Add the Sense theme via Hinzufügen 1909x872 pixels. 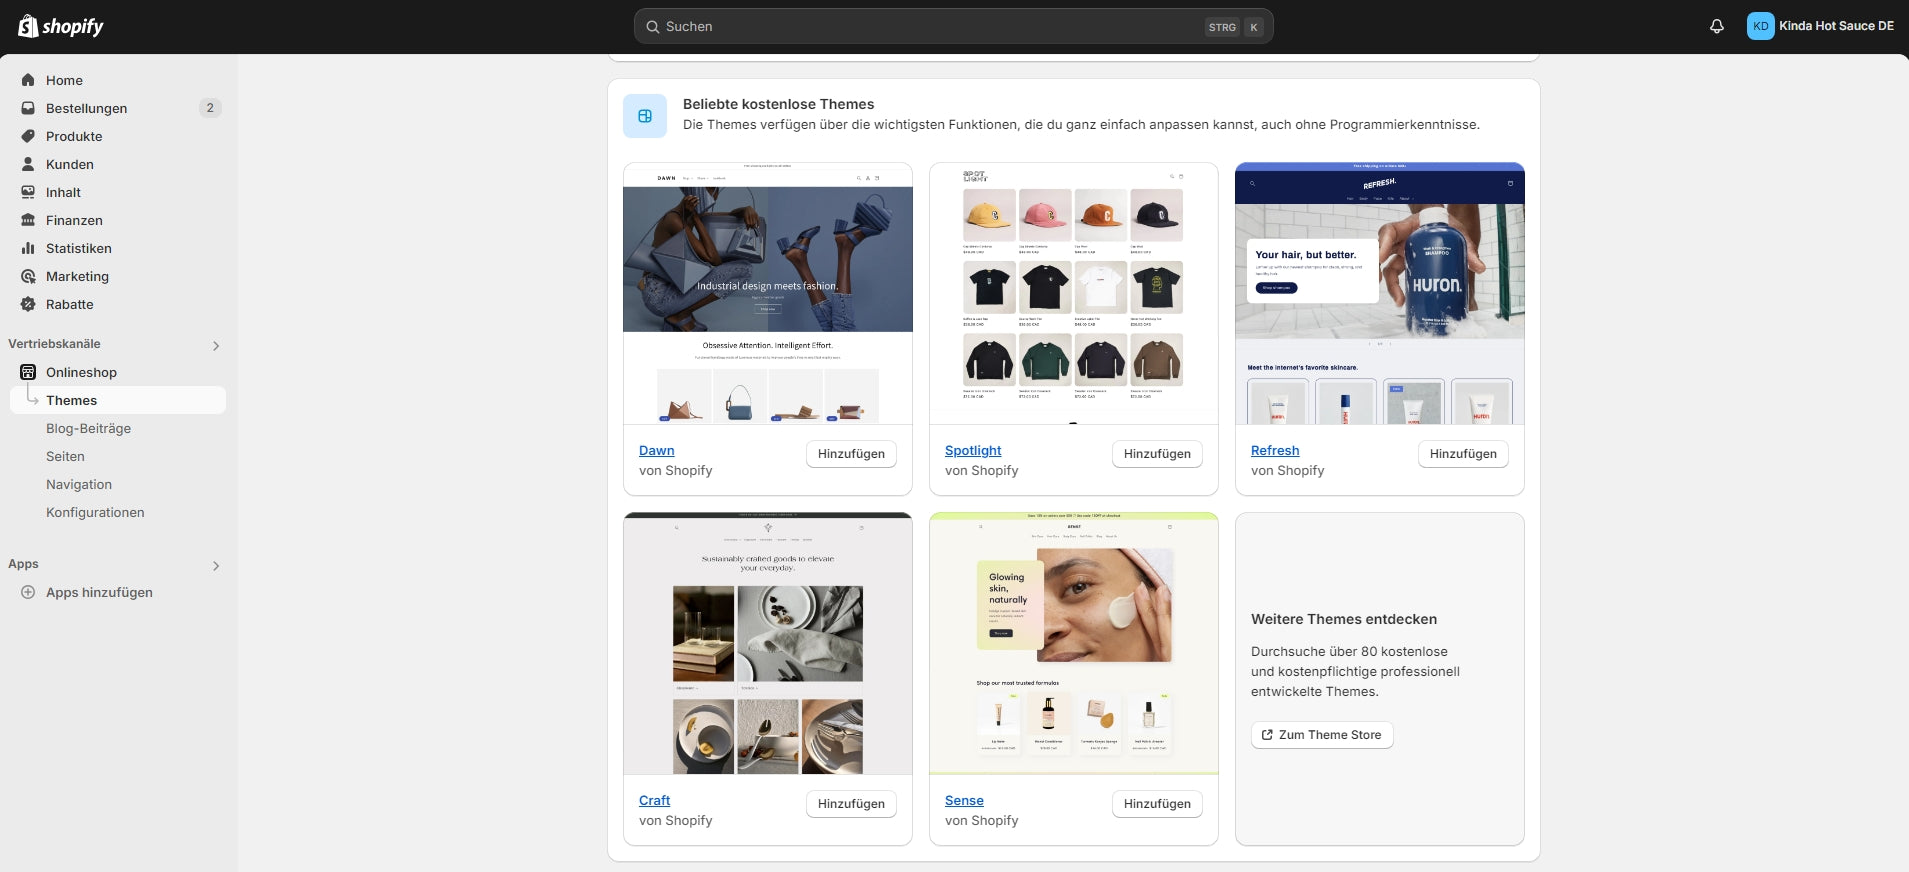pyautogui.click(x=1157, y=804)
